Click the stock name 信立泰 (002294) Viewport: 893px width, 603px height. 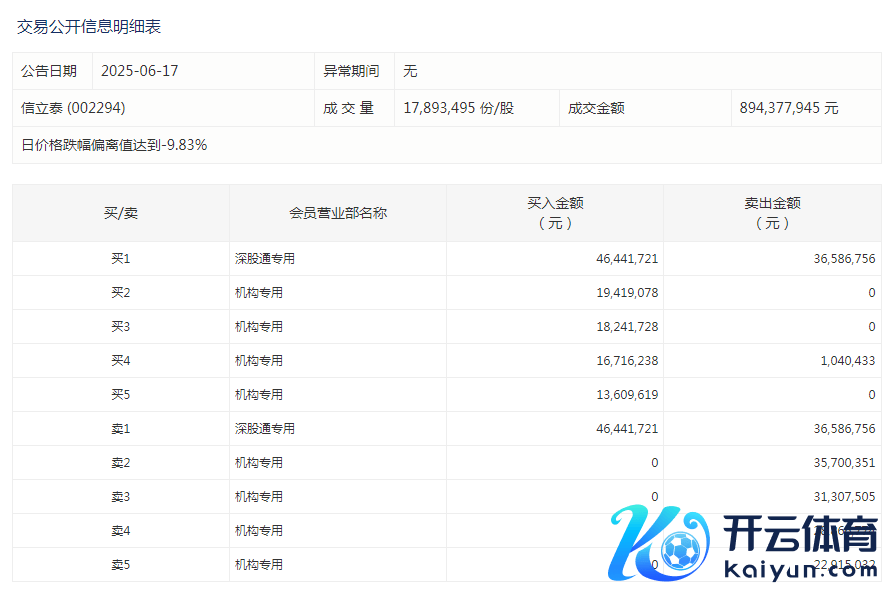coord(73,108)
